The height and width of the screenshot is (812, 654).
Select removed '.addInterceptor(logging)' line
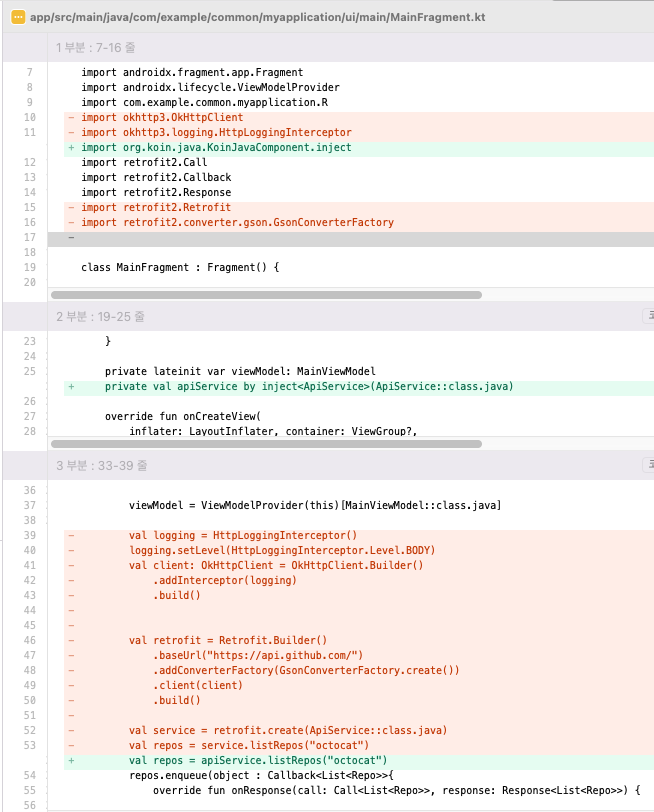pos(225,581)
